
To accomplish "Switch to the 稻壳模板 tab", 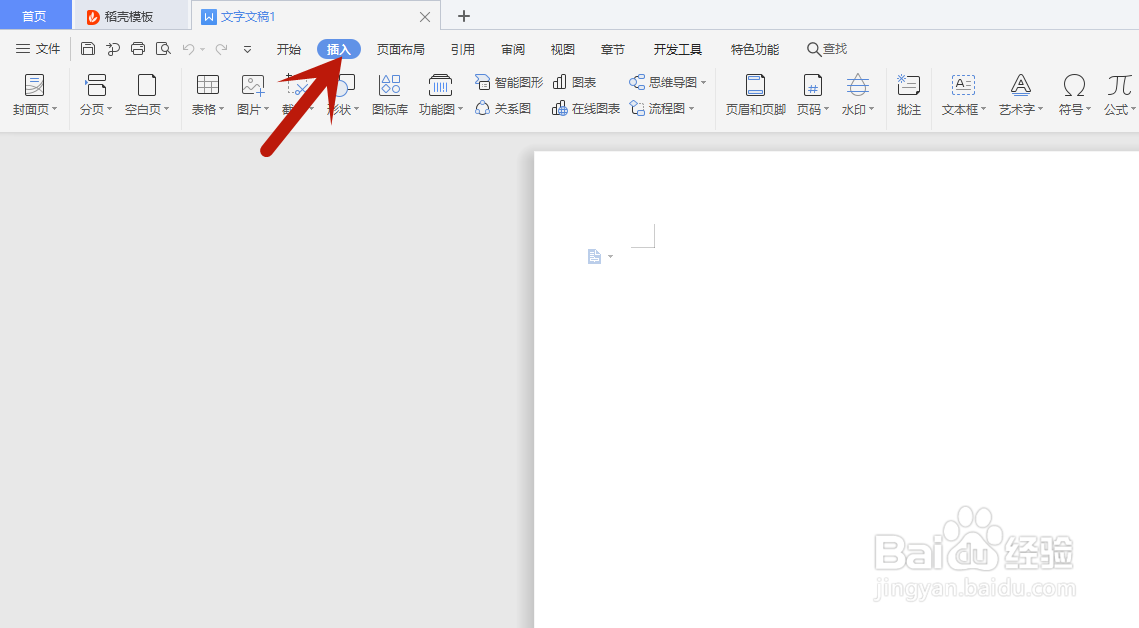I will click(129, 15).
